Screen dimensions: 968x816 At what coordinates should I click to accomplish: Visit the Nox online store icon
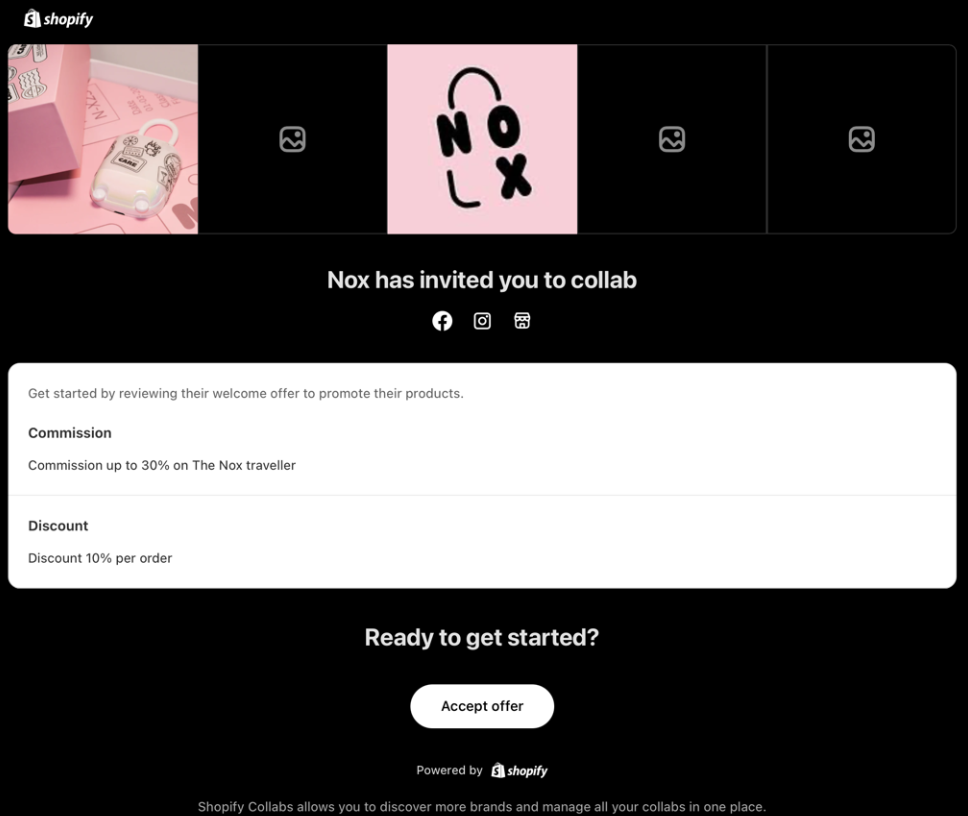coord(522,320)
